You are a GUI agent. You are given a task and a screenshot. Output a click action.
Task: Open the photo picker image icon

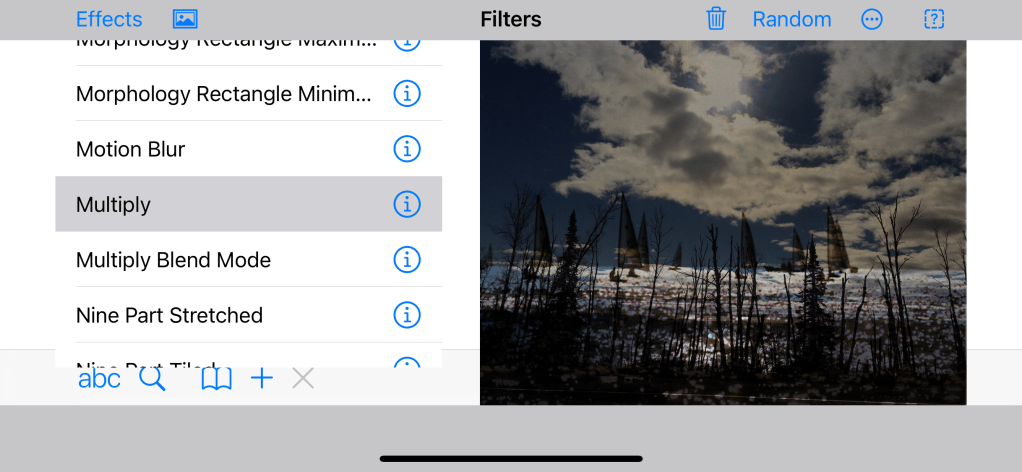[185, 20]
